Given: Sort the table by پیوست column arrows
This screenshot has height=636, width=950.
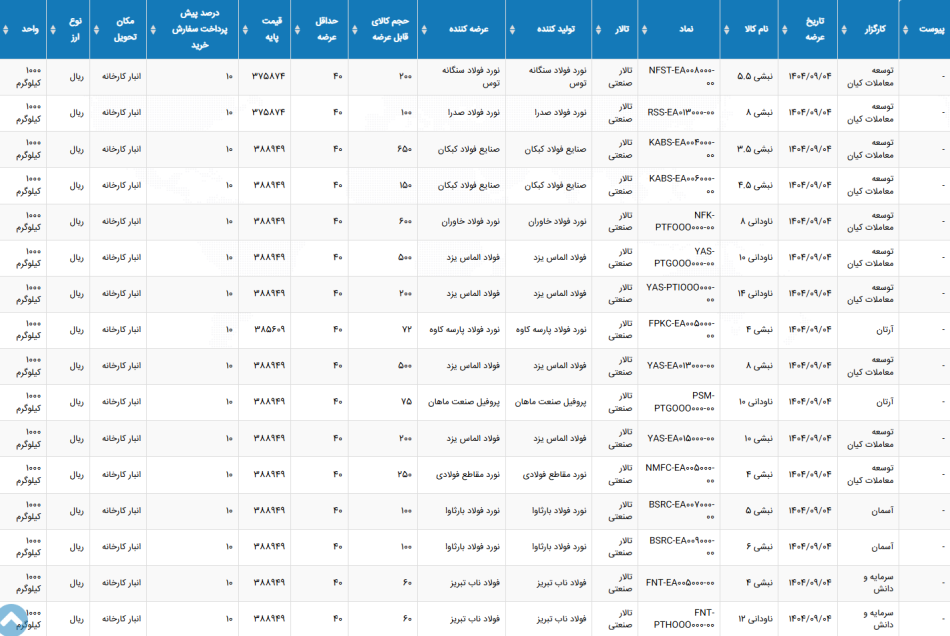Looking at the screenshot, I should pyautogui.click(x=906, y=29).
